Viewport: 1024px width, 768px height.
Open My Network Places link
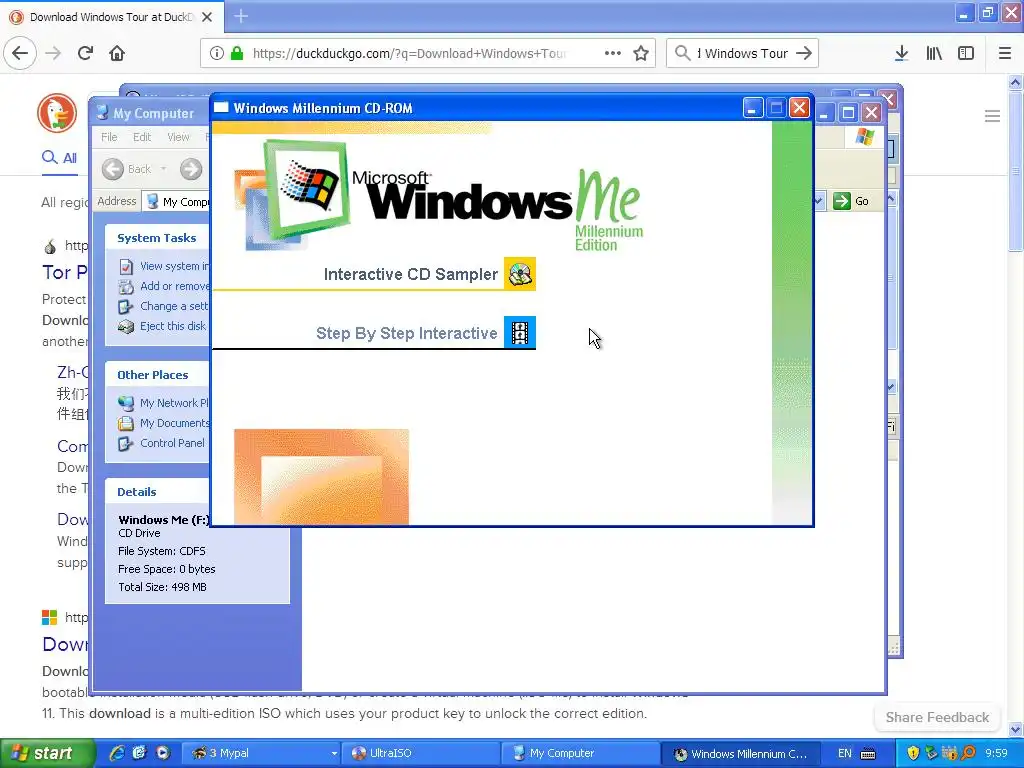(163, 403)
